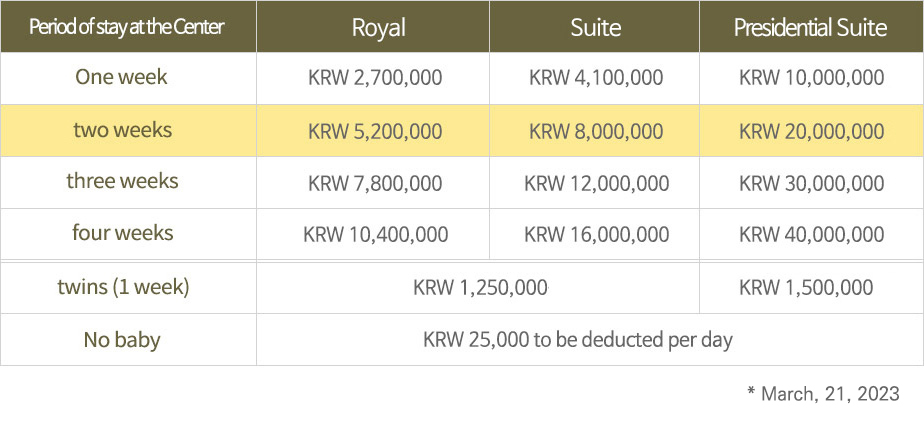Screen dimensions: 924x422
Task: Click the 'twins (1 week)' row label
Action: click(x=123, y=287)
